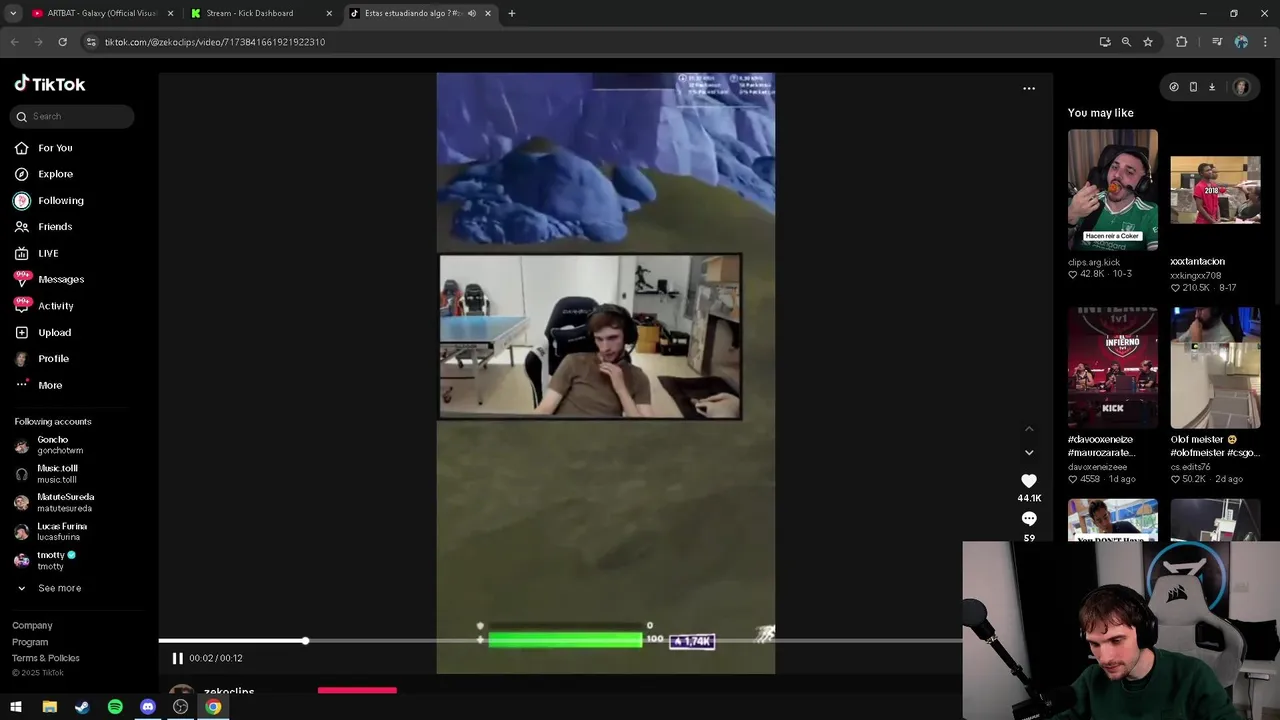Screen dimensions: 1280x720
Task: Open the video options three-dot menu
Action: coord(1029,88)
